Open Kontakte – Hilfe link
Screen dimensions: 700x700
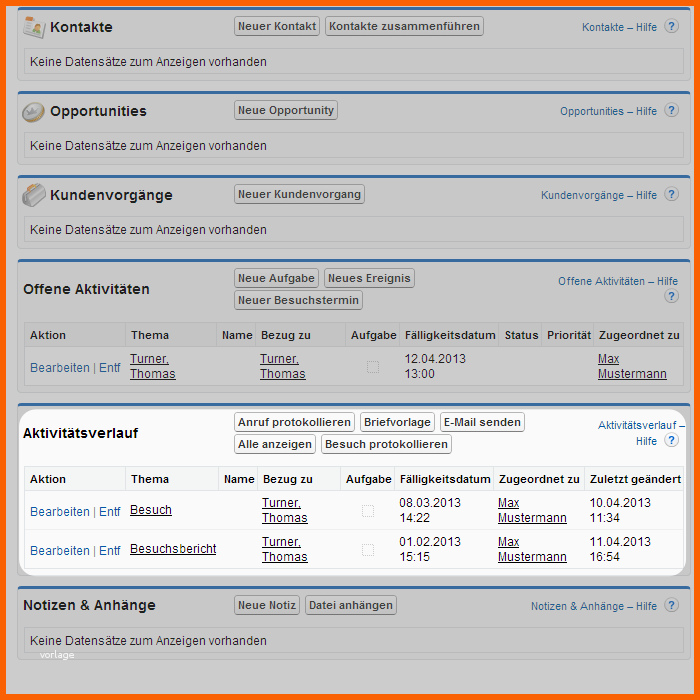coord(619,27)
